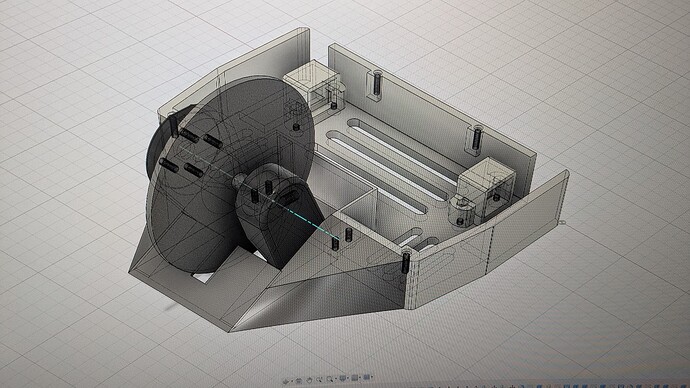
Task: Expand the Viewports dropdown arrow
Action: [372, 376]
